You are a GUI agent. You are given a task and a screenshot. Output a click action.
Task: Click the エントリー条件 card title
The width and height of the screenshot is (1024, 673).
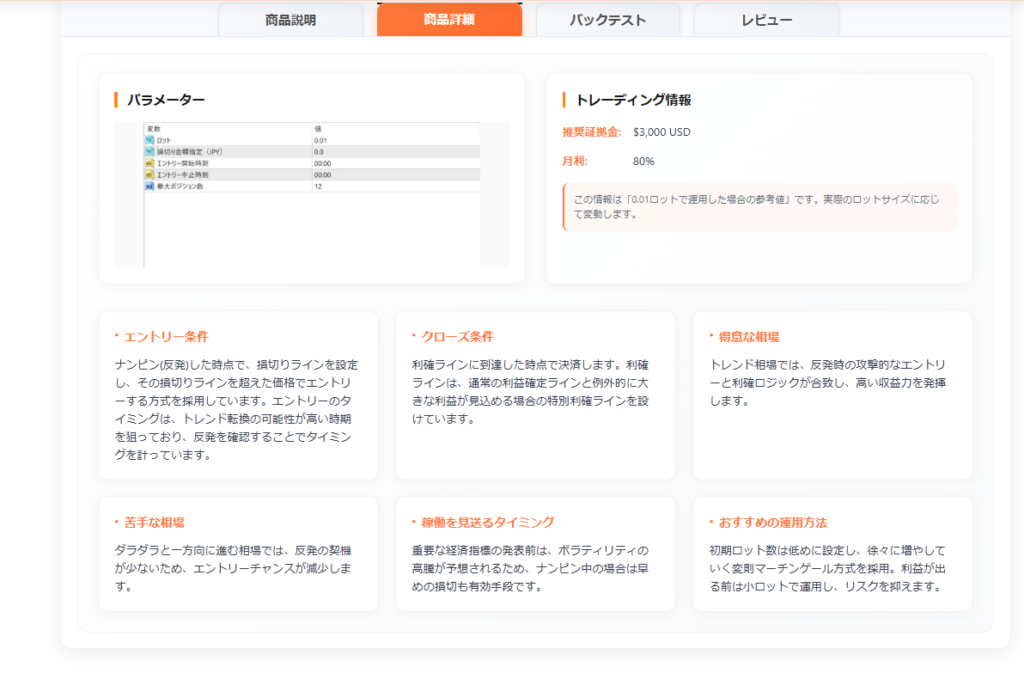click(x=166, y=337)
